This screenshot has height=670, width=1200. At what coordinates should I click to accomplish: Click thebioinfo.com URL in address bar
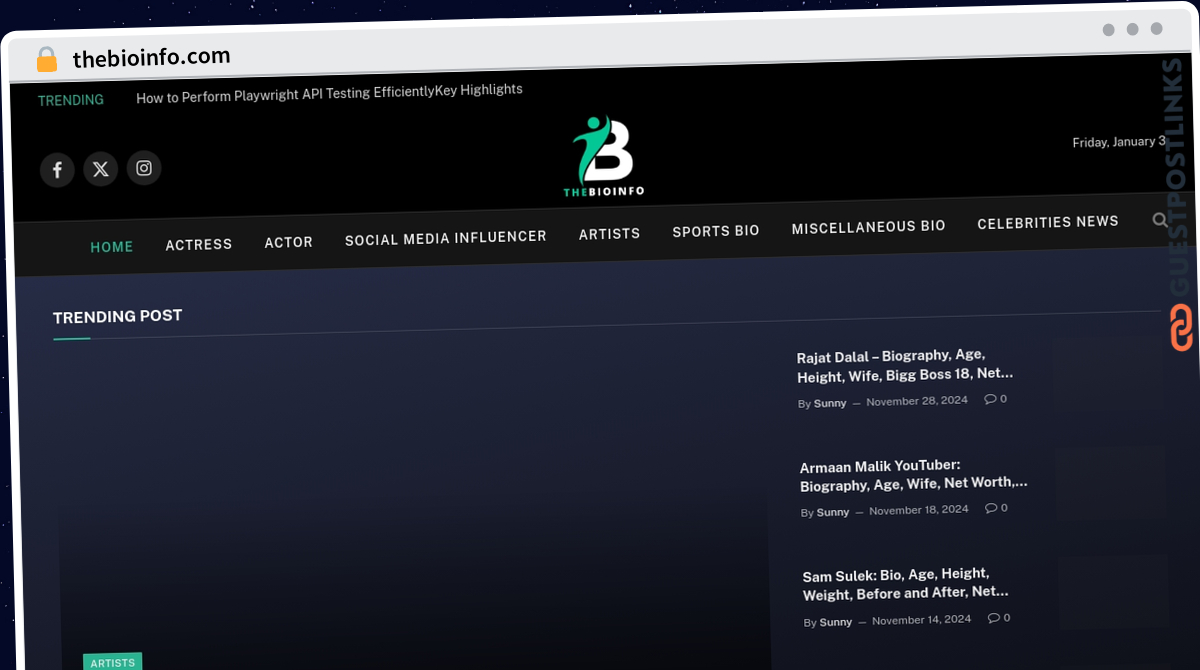(151, 57)
